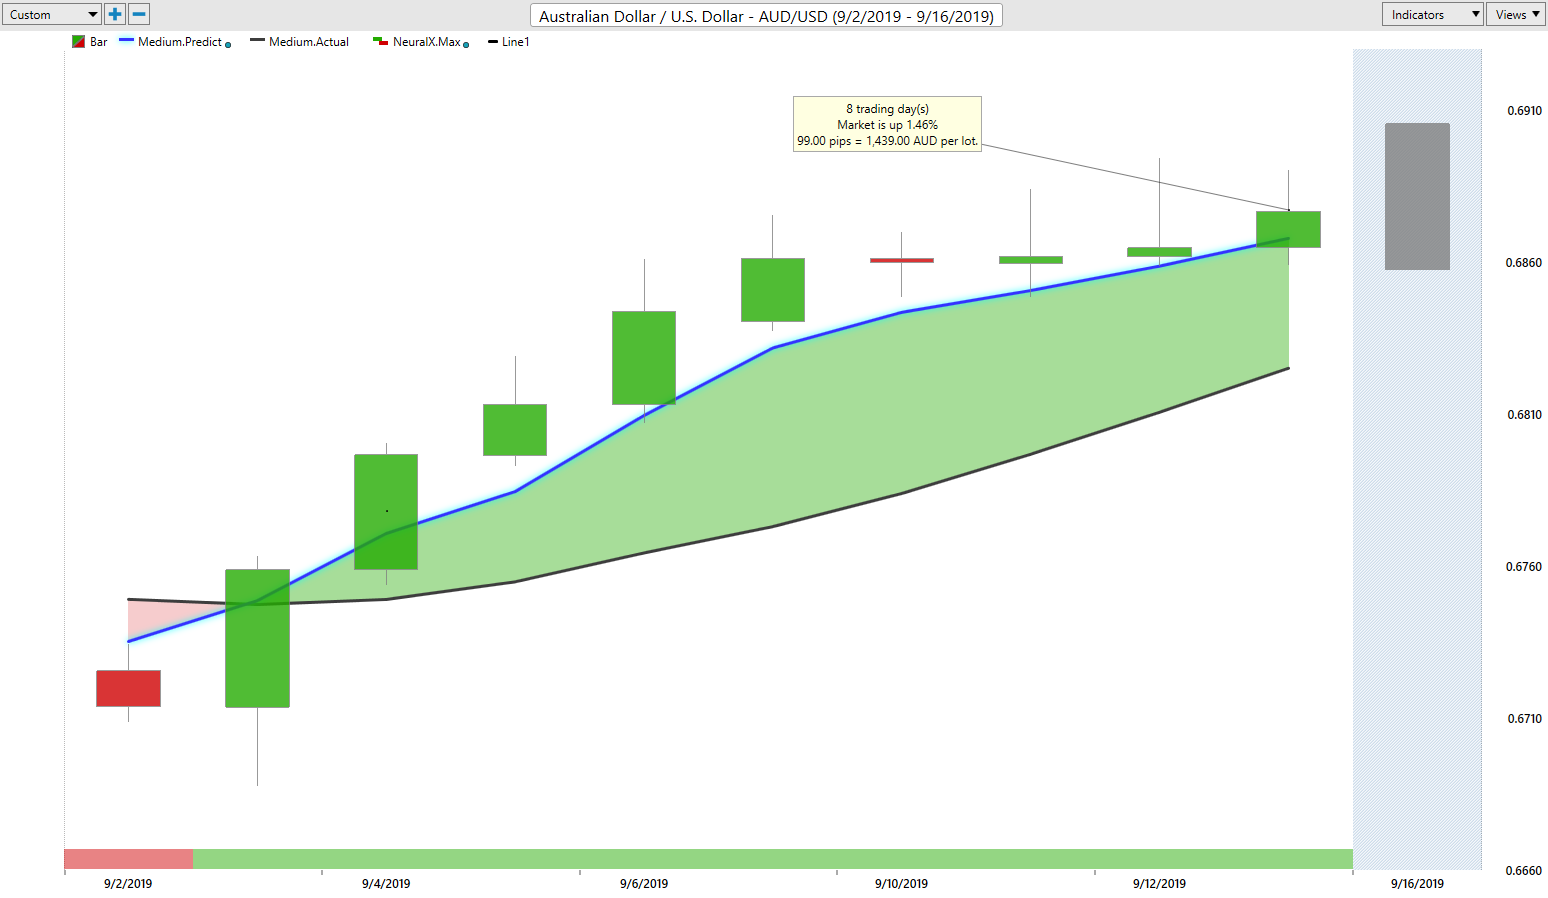Click the gray predicted candle for 9/16/2019
The width and height of the screenshot is (1548, 898).
[1417, 196]
